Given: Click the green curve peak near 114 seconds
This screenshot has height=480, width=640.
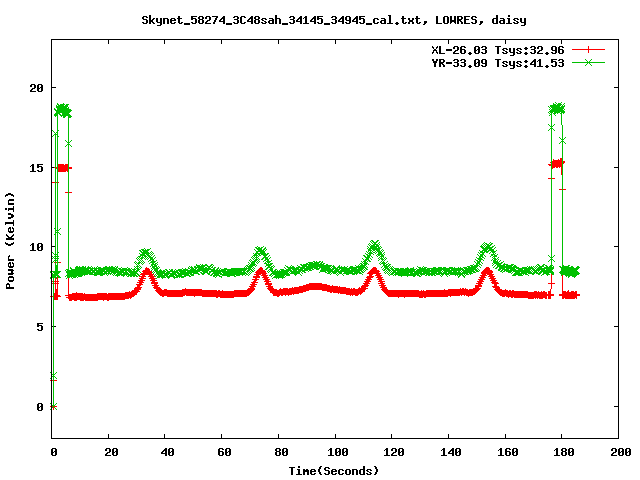Looking at the screenshot, I should pyautogui.click(x=374, y=245).
